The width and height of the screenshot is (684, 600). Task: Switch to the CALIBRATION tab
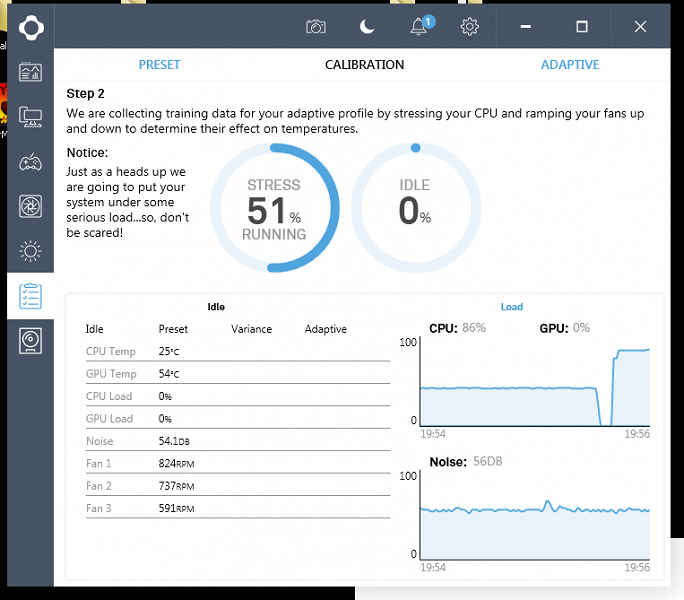click(365, 65)
